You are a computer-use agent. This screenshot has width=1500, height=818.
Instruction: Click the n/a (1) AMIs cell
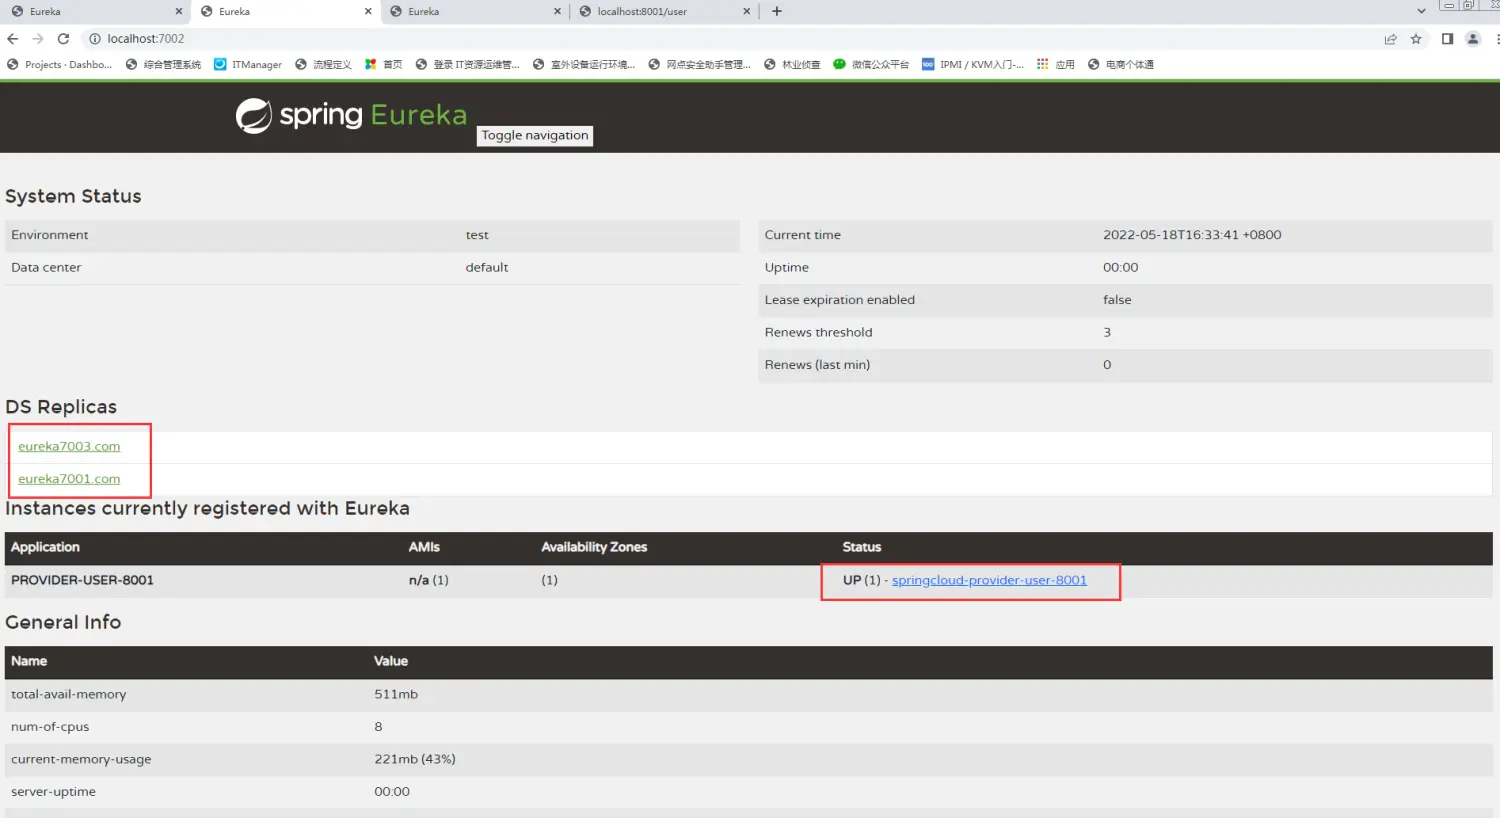(429, 580)
